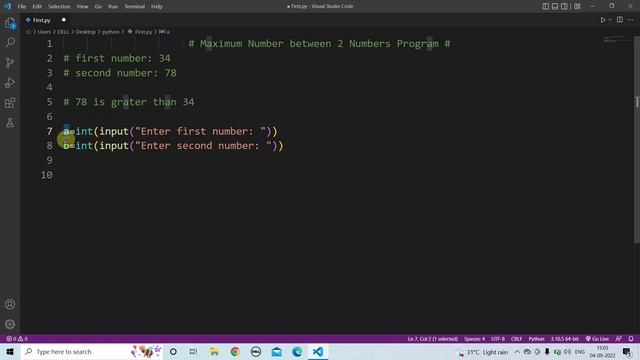Open the Extensions view

(10, 102)
